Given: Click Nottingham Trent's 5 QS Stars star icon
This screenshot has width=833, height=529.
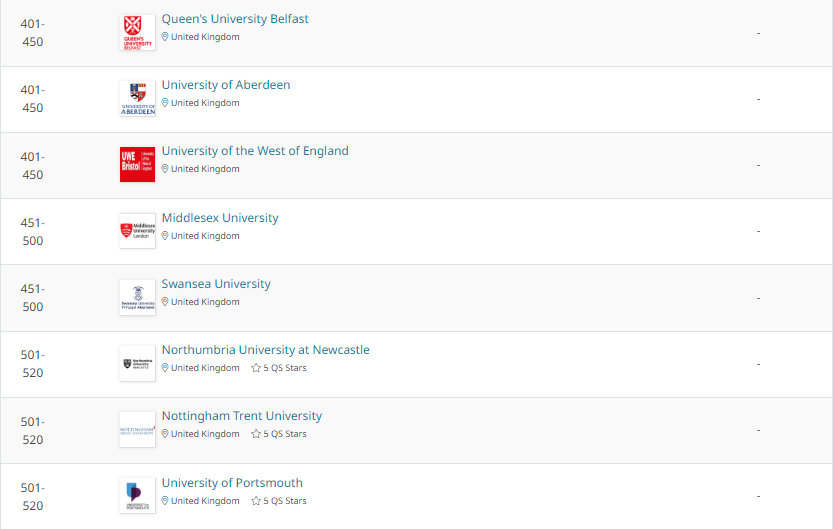Looking at the screenshot, I should pos(256,434).
